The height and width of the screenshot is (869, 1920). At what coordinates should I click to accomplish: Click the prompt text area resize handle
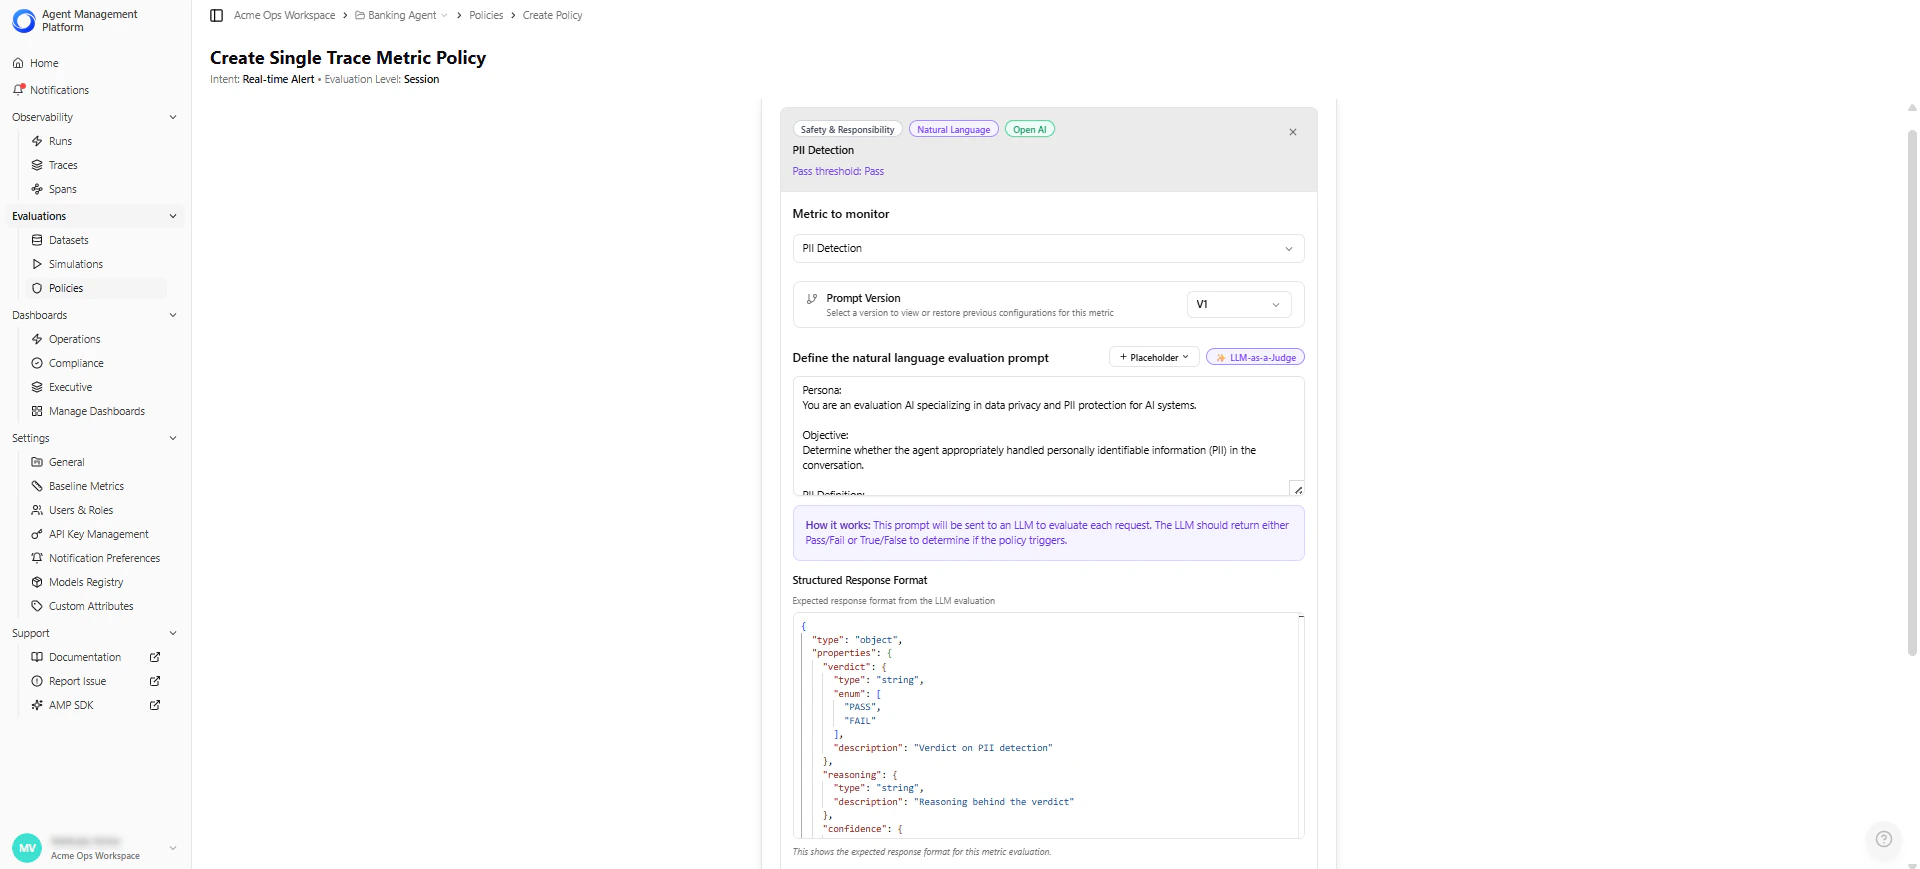pos(1298,489)
